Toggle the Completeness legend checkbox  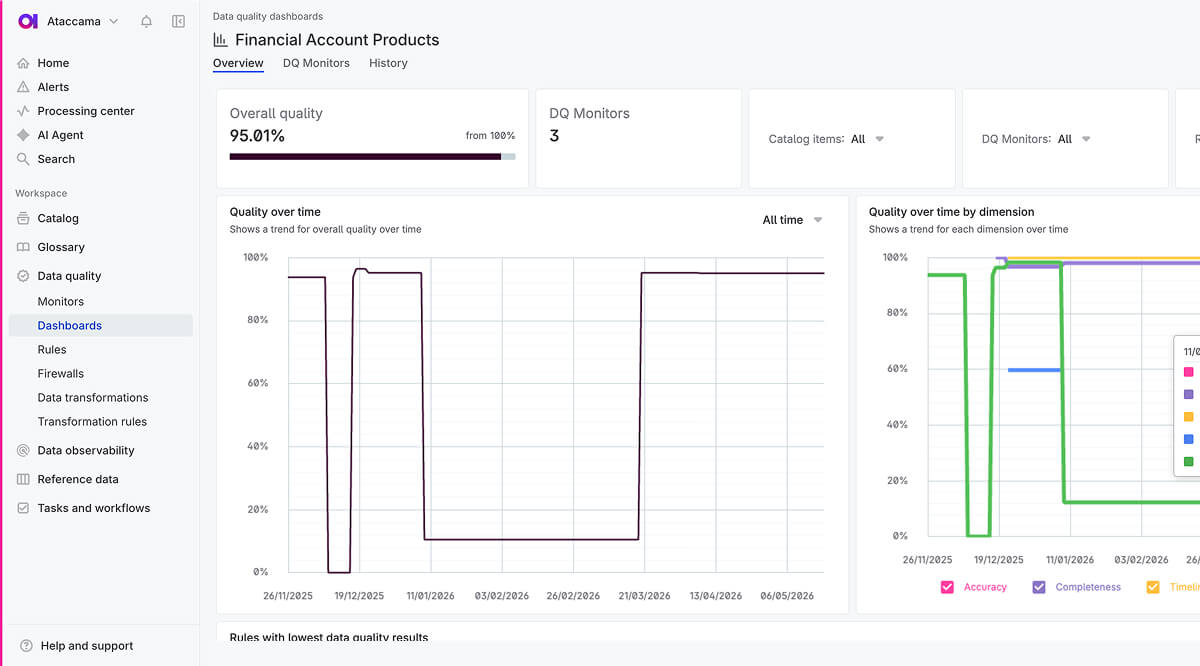point(1039,587)
